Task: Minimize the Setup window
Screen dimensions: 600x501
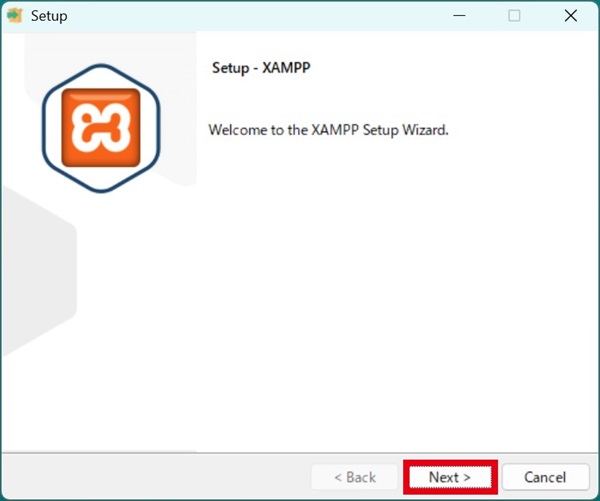Action: 459,16
